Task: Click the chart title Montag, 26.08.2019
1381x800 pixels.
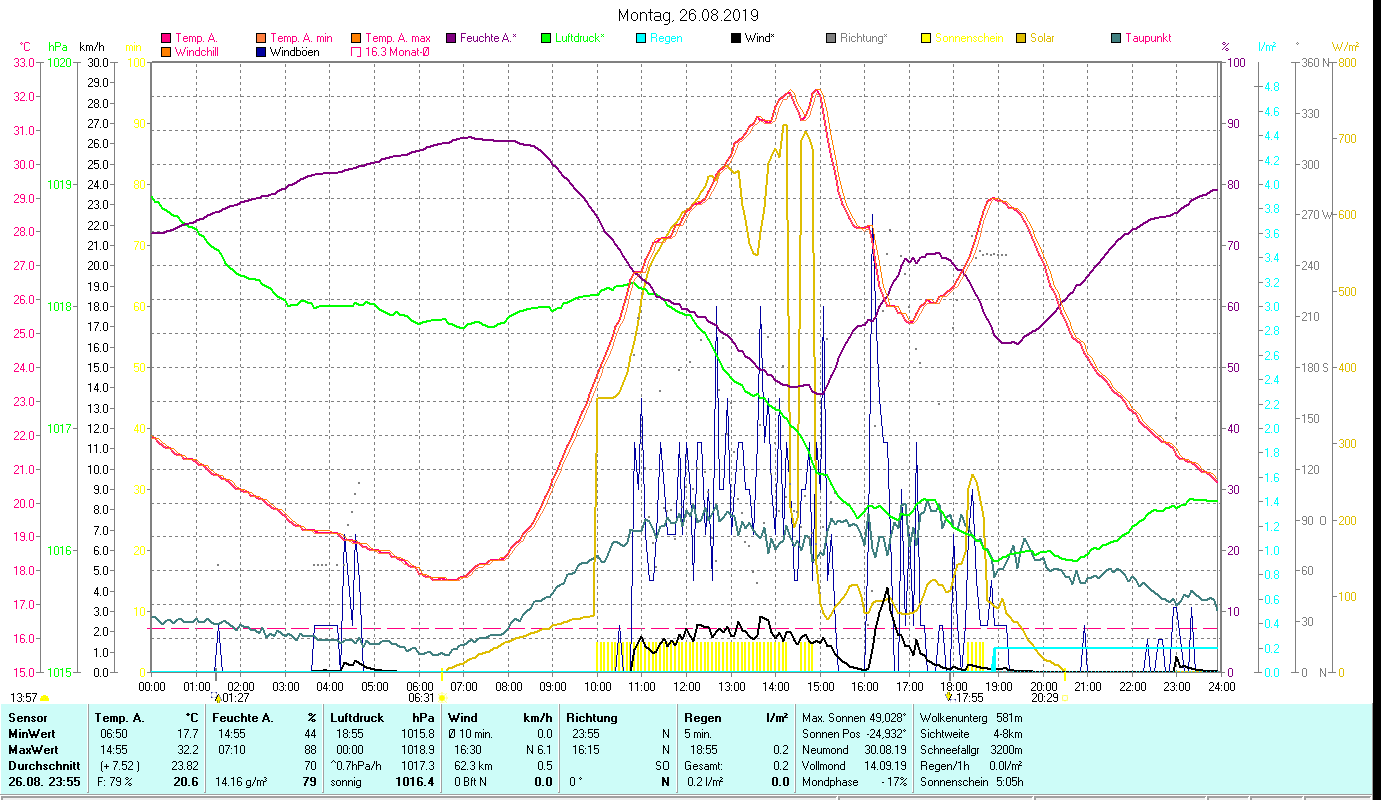Action: [688, 15]
